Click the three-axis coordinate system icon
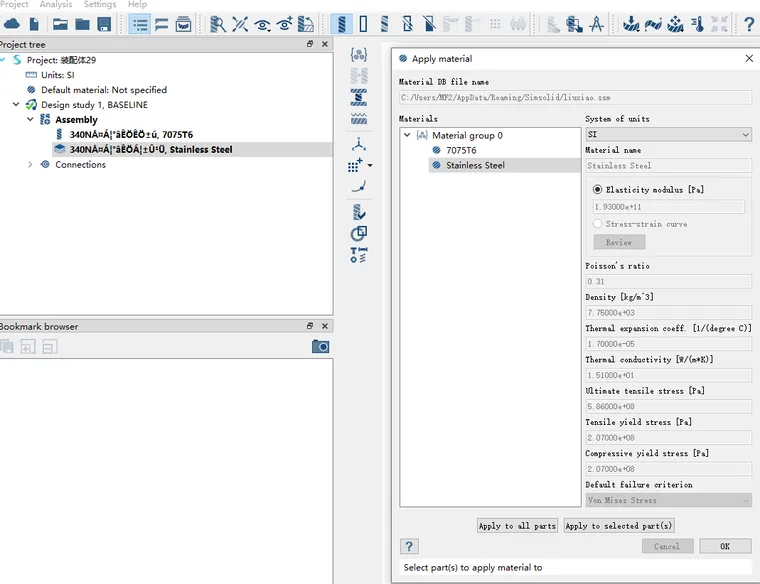Image resolution: width=760 pixels, height=584 pixels. tap(359, 144)
